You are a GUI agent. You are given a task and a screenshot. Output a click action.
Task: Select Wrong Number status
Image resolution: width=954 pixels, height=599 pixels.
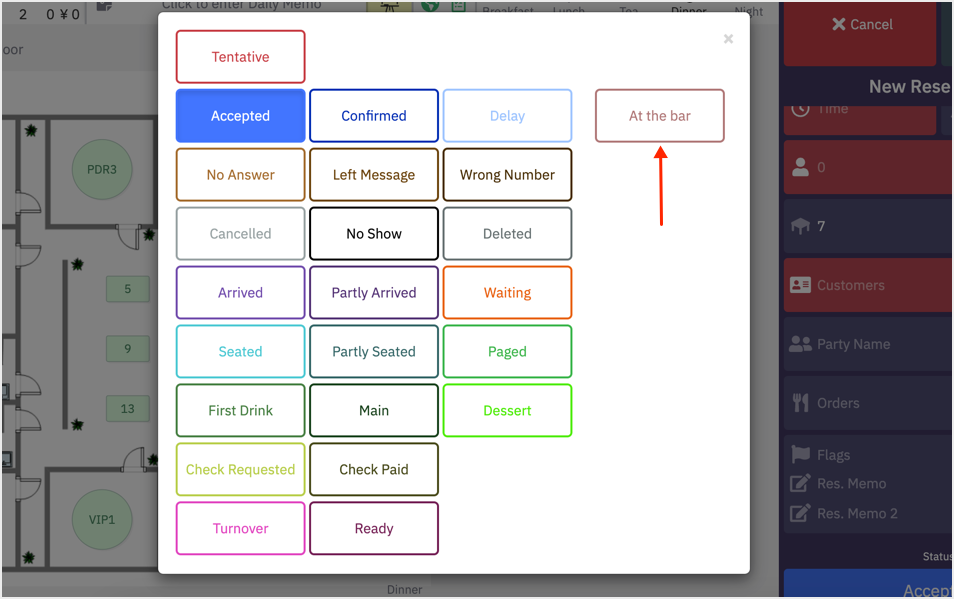(507, 175)
